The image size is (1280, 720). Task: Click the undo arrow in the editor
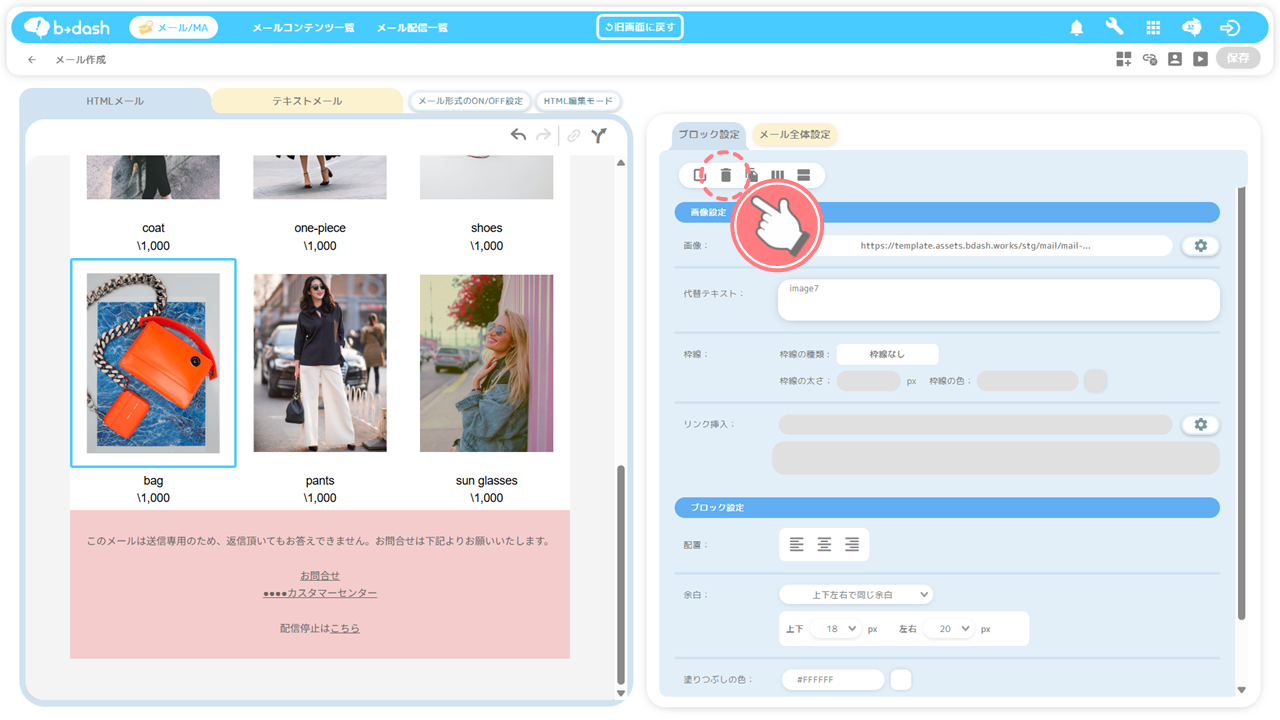click(x=518, y=135)
